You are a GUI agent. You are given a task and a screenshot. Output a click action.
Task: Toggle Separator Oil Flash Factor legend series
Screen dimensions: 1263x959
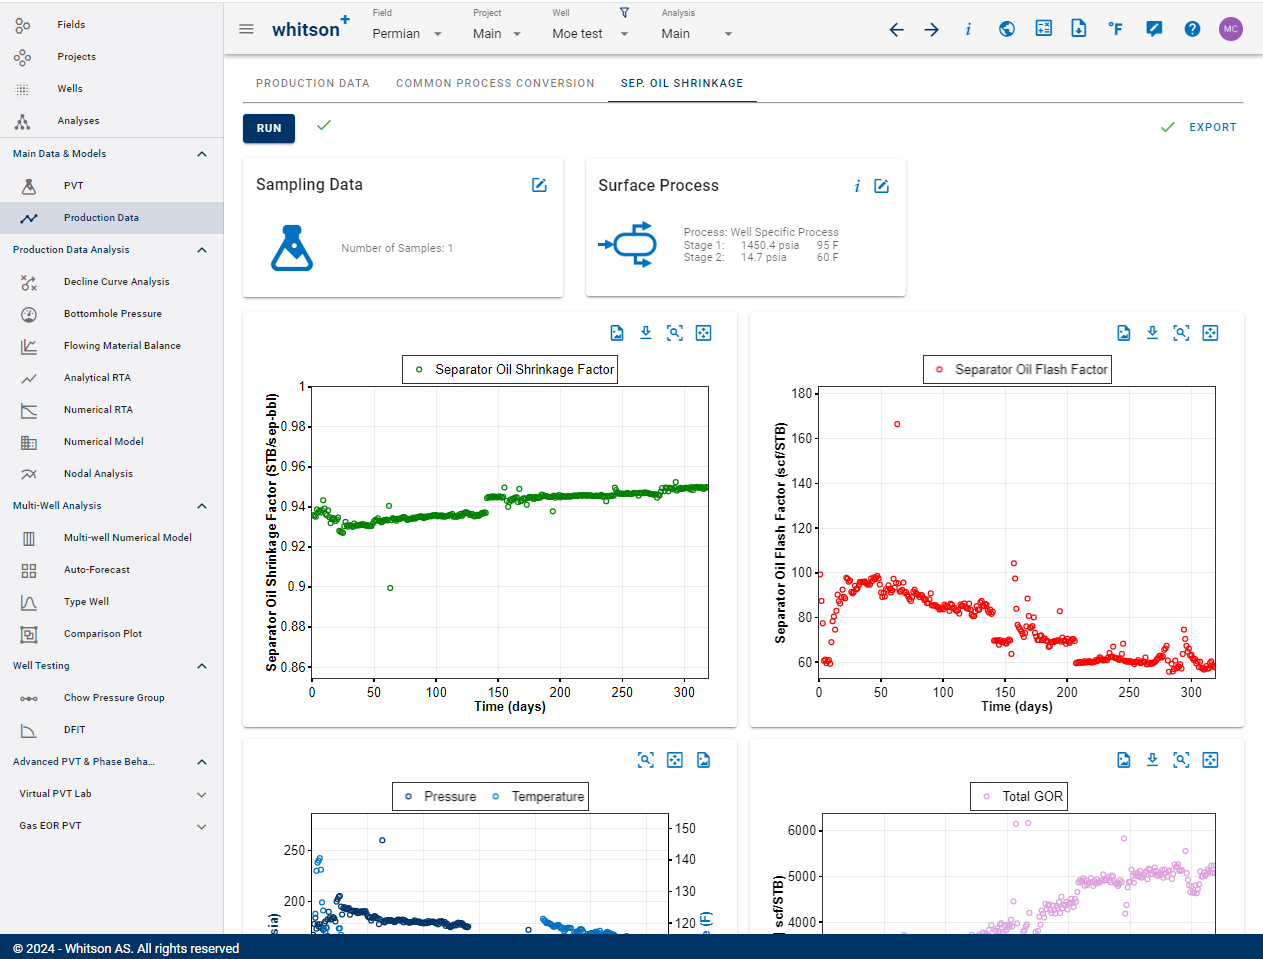(1017, 369)
